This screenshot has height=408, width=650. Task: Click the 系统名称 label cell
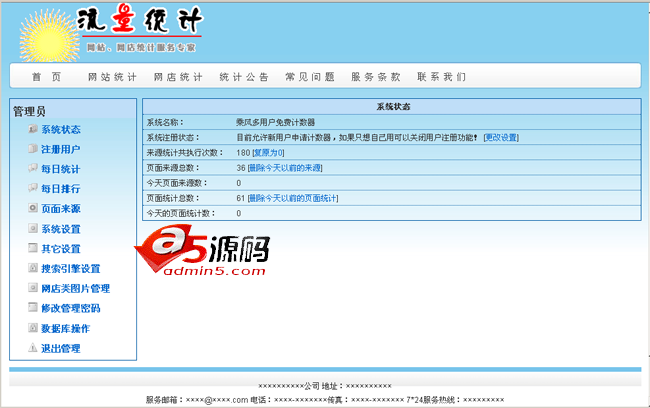coord(165,122)
